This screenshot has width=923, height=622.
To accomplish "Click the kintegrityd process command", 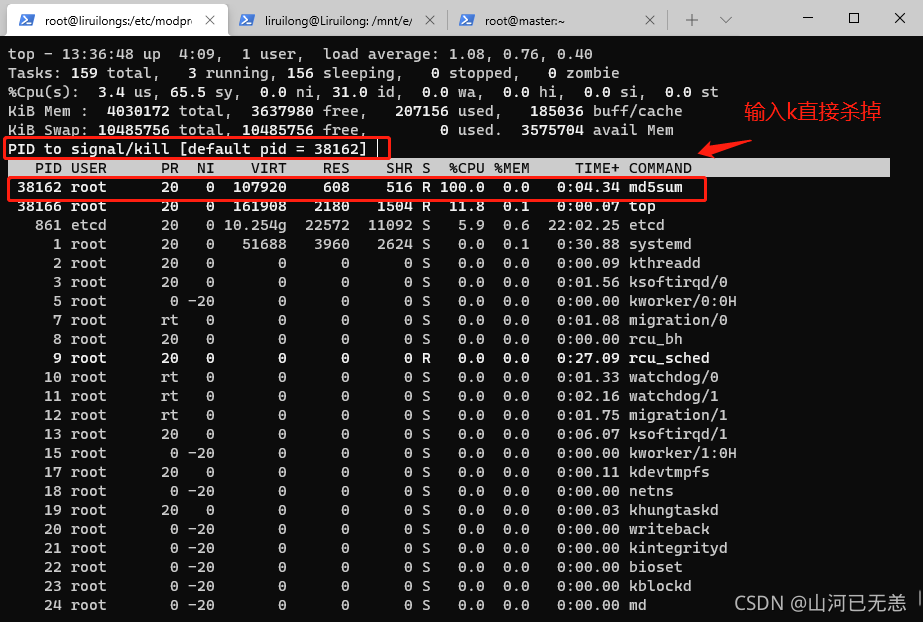I will click(x=678, y=548).
